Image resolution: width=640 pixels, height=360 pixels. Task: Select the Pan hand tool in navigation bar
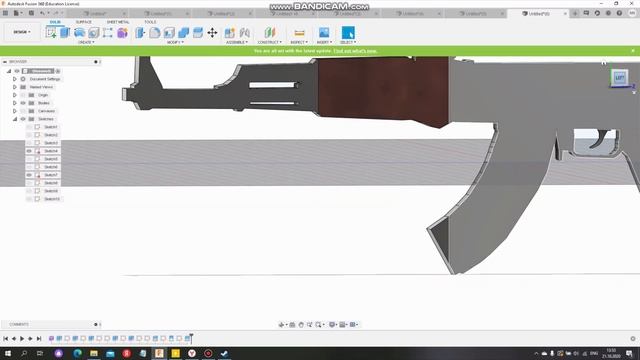click(x=301, y=324)
